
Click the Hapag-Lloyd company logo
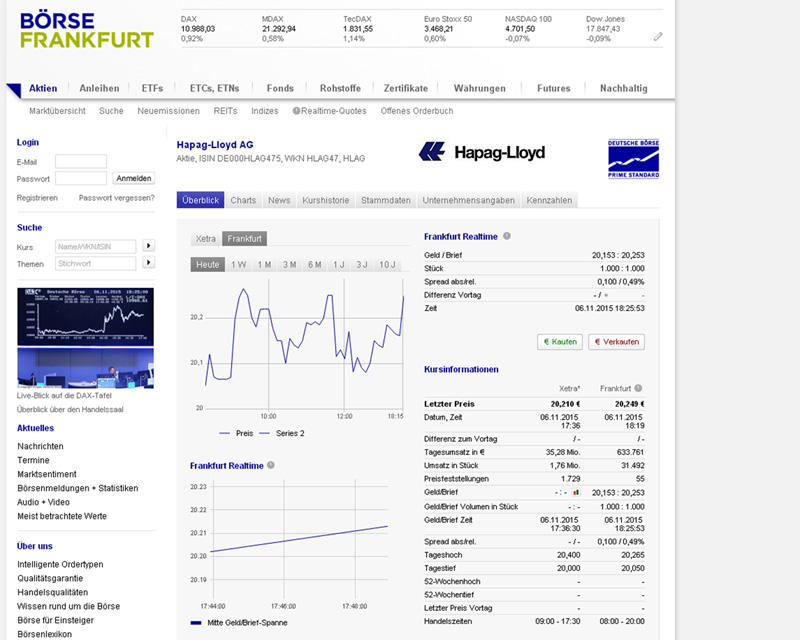482,152
